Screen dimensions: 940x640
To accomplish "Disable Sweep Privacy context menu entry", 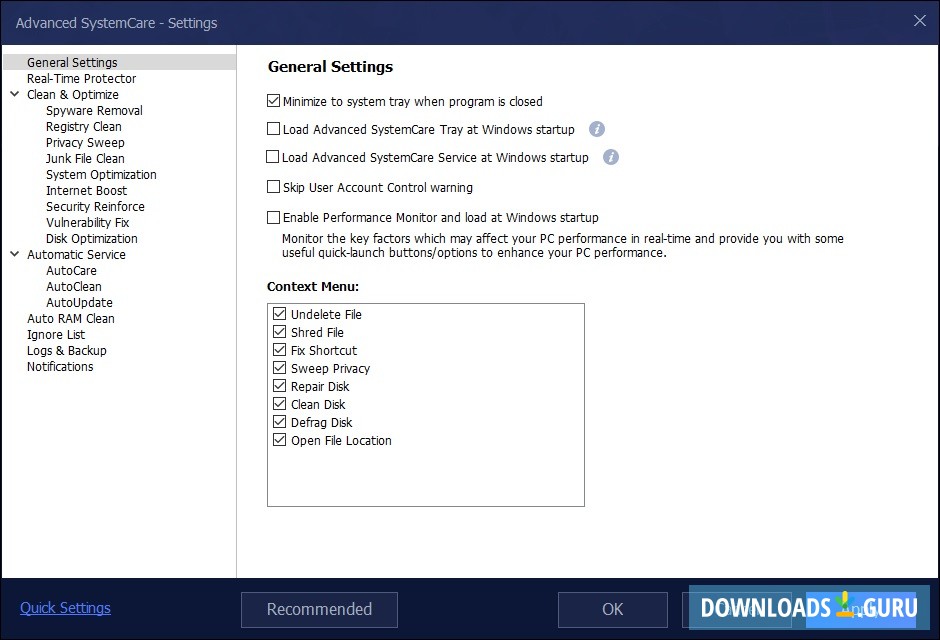I will coord(279,368).
